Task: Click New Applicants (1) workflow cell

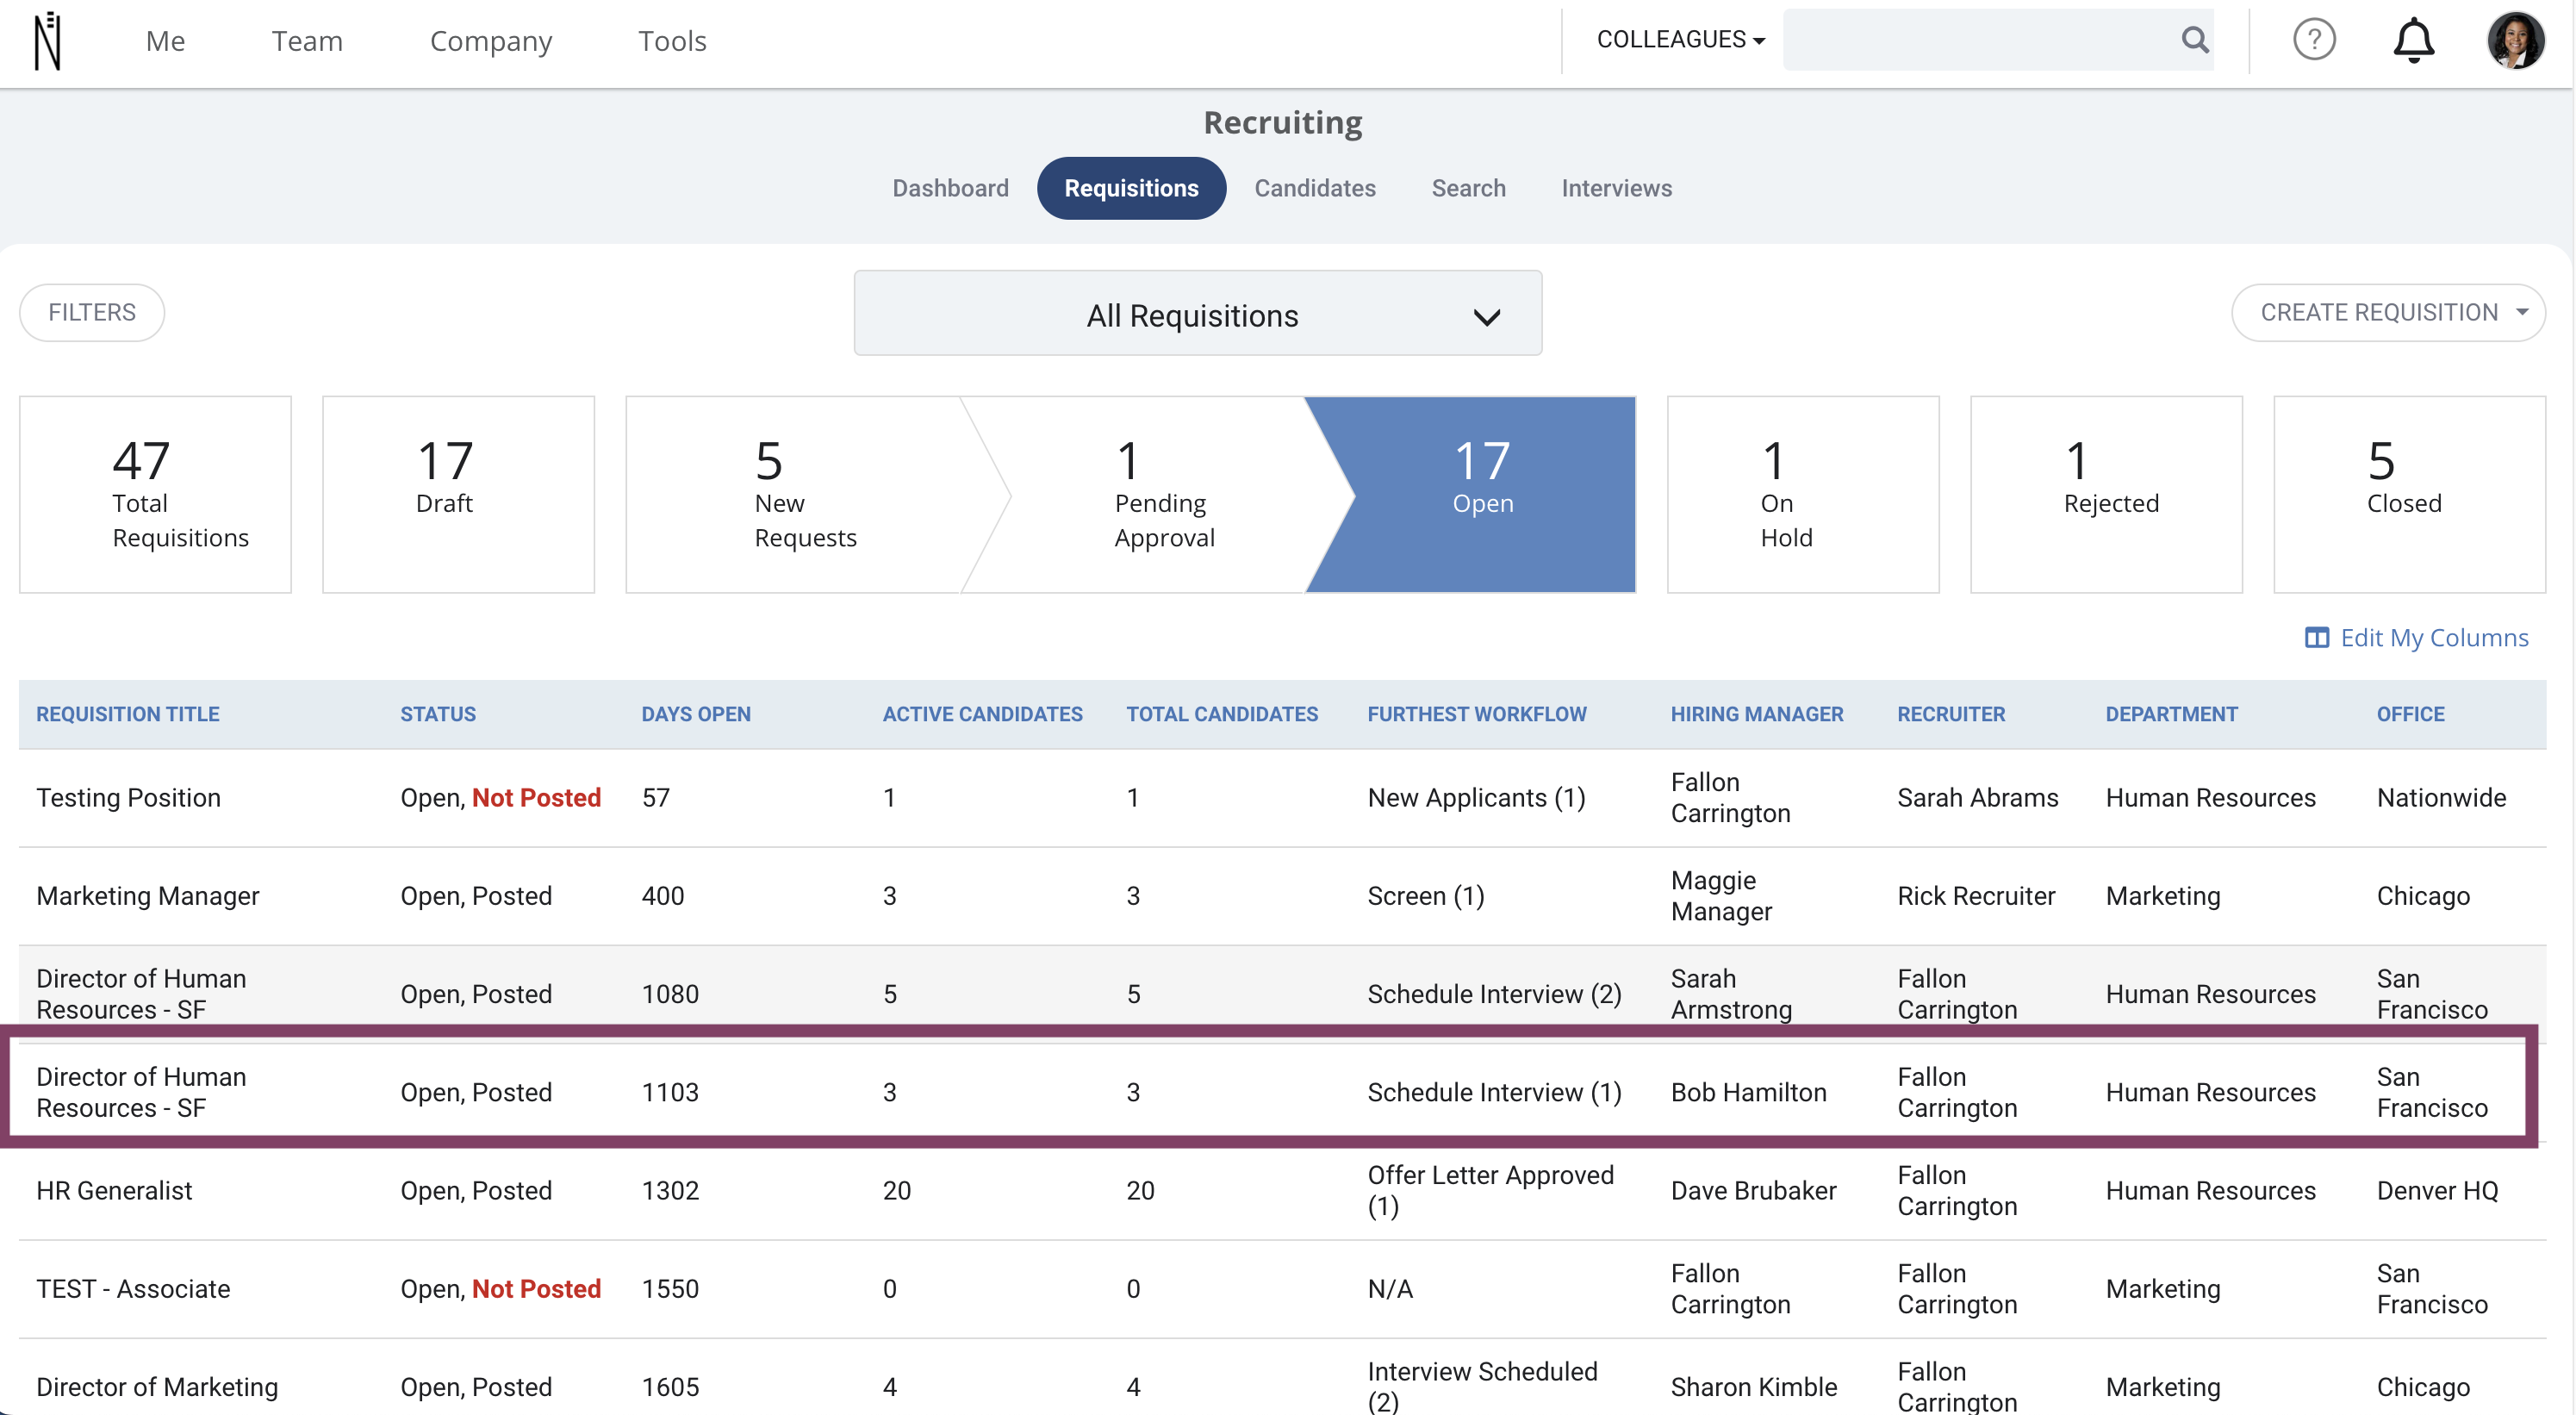Action: coord(1476,798)
